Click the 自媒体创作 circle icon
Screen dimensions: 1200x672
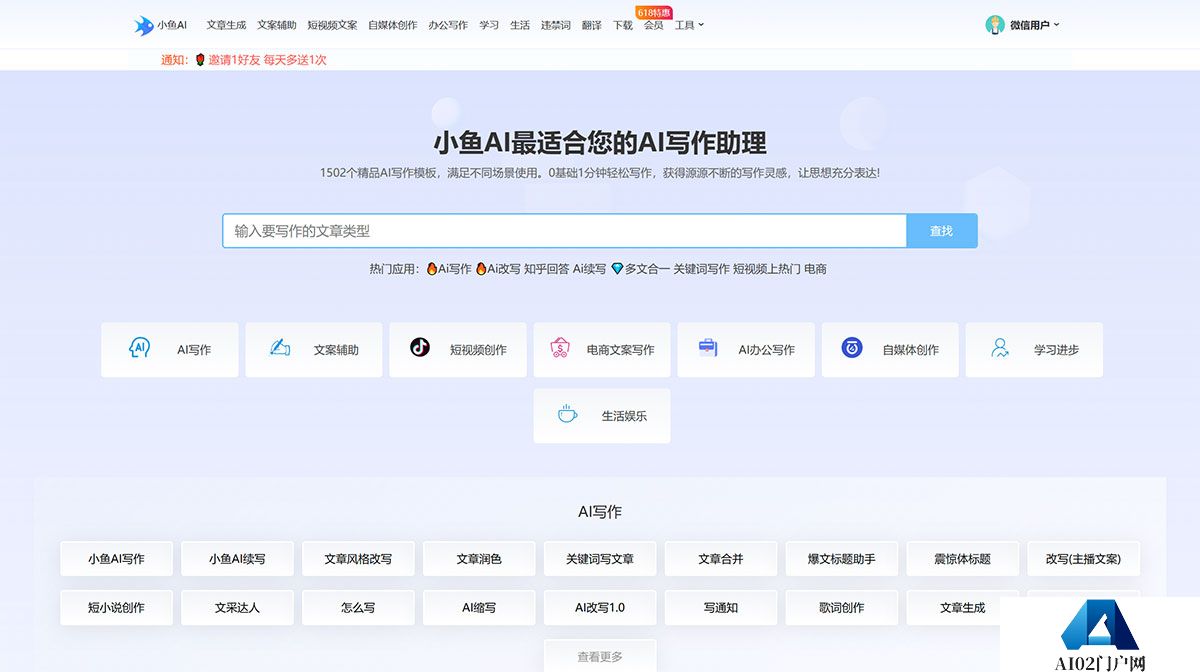(x=852, y=348)
